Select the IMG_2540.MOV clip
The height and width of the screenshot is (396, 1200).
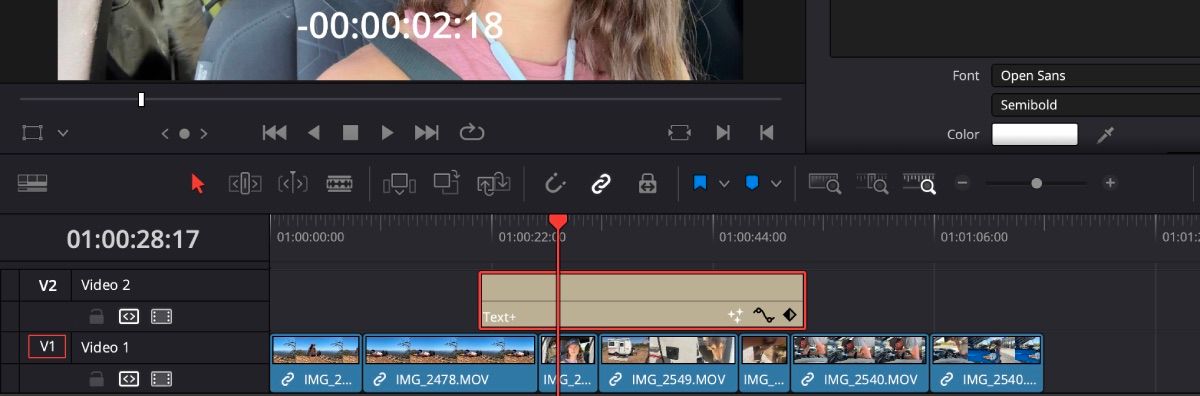click(860, 363)
